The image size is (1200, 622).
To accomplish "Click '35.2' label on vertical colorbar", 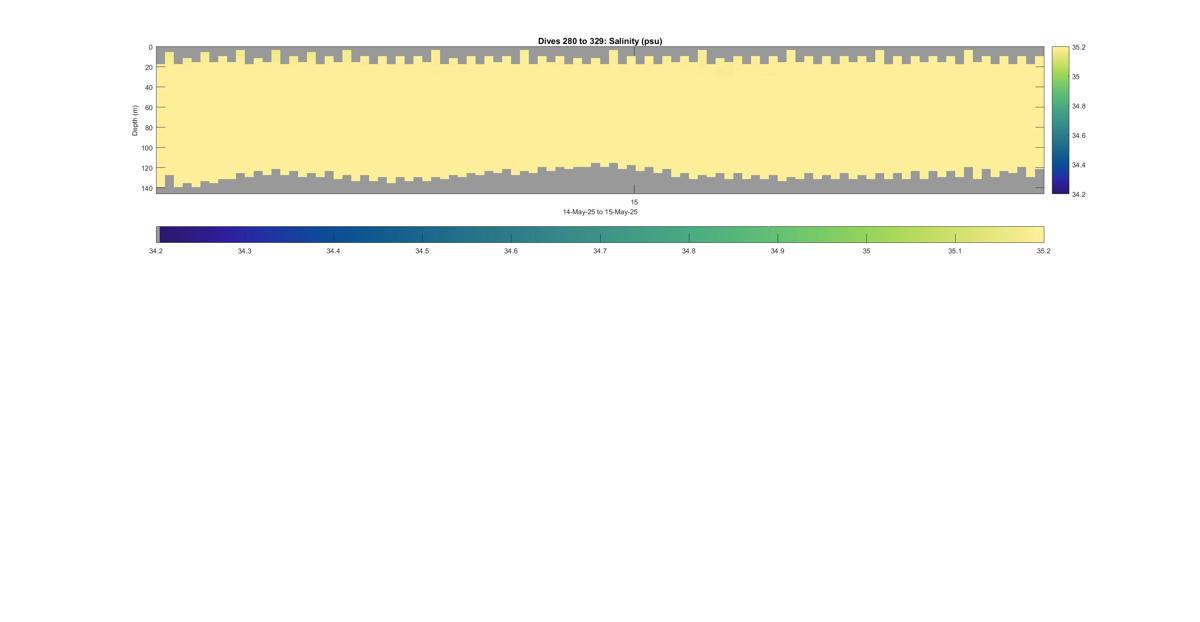I will pos(1078,47).
